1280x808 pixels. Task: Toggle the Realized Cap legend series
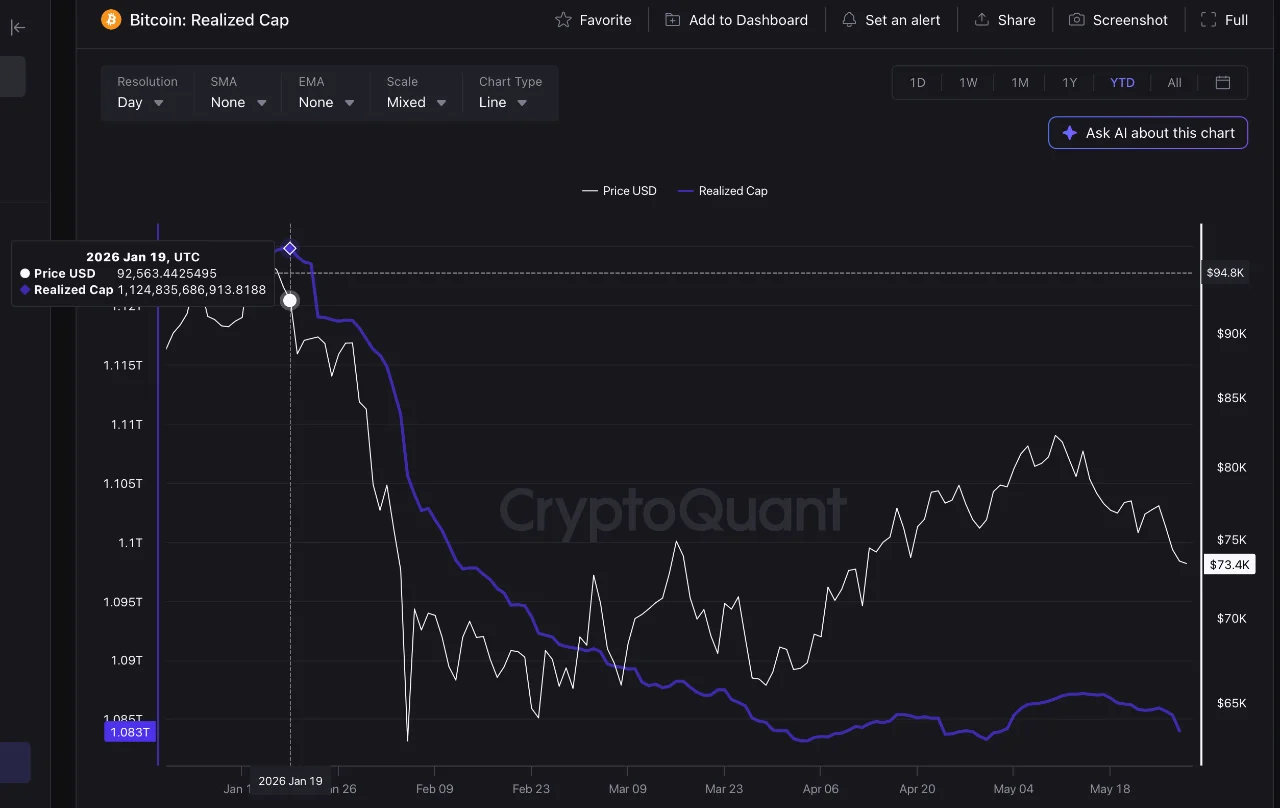pyautogui.click(x=722, y=191)
